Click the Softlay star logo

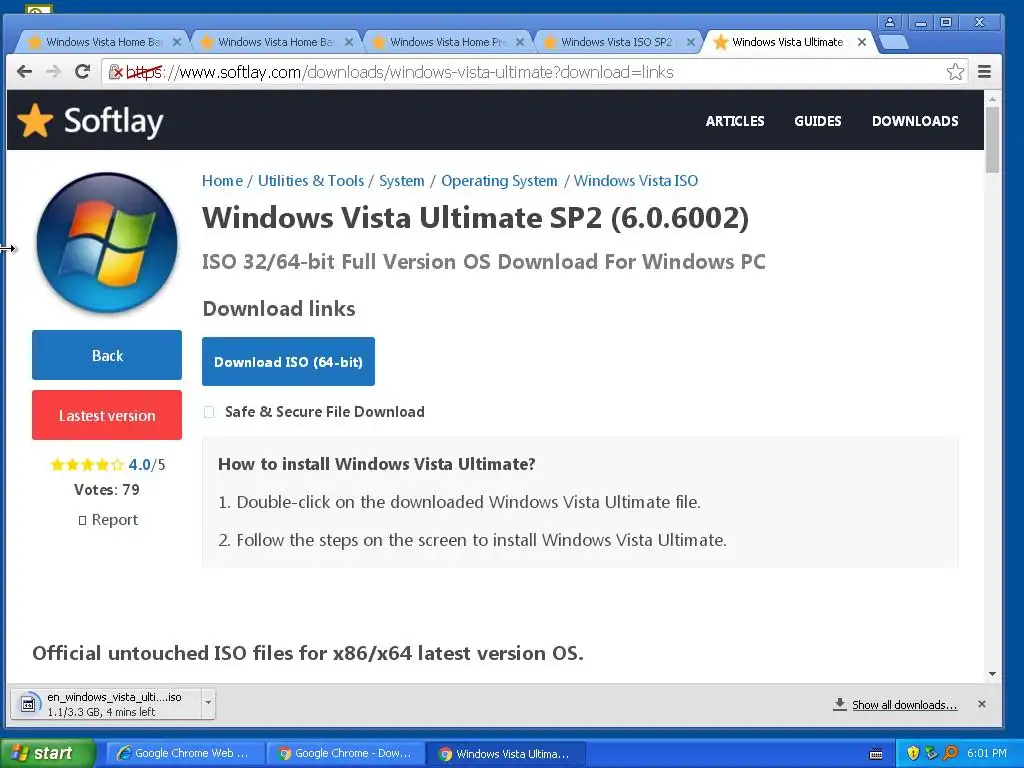click(35, 121)
